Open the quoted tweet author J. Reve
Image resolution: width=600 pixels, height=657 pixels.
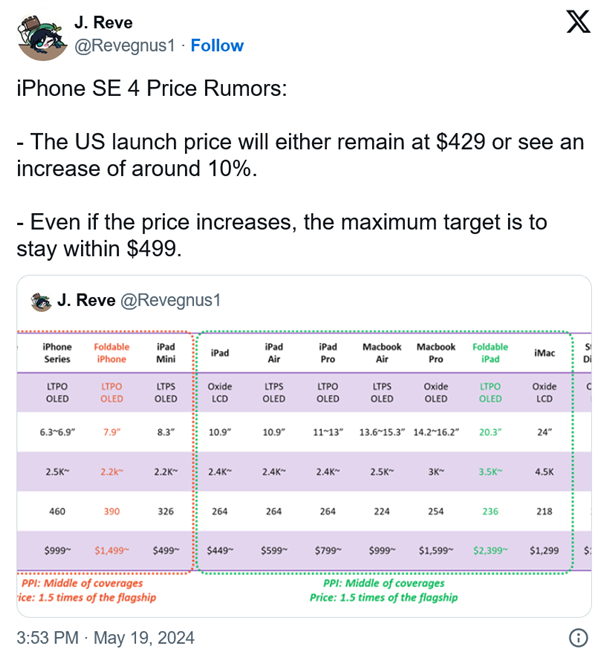tap(85, 300)
